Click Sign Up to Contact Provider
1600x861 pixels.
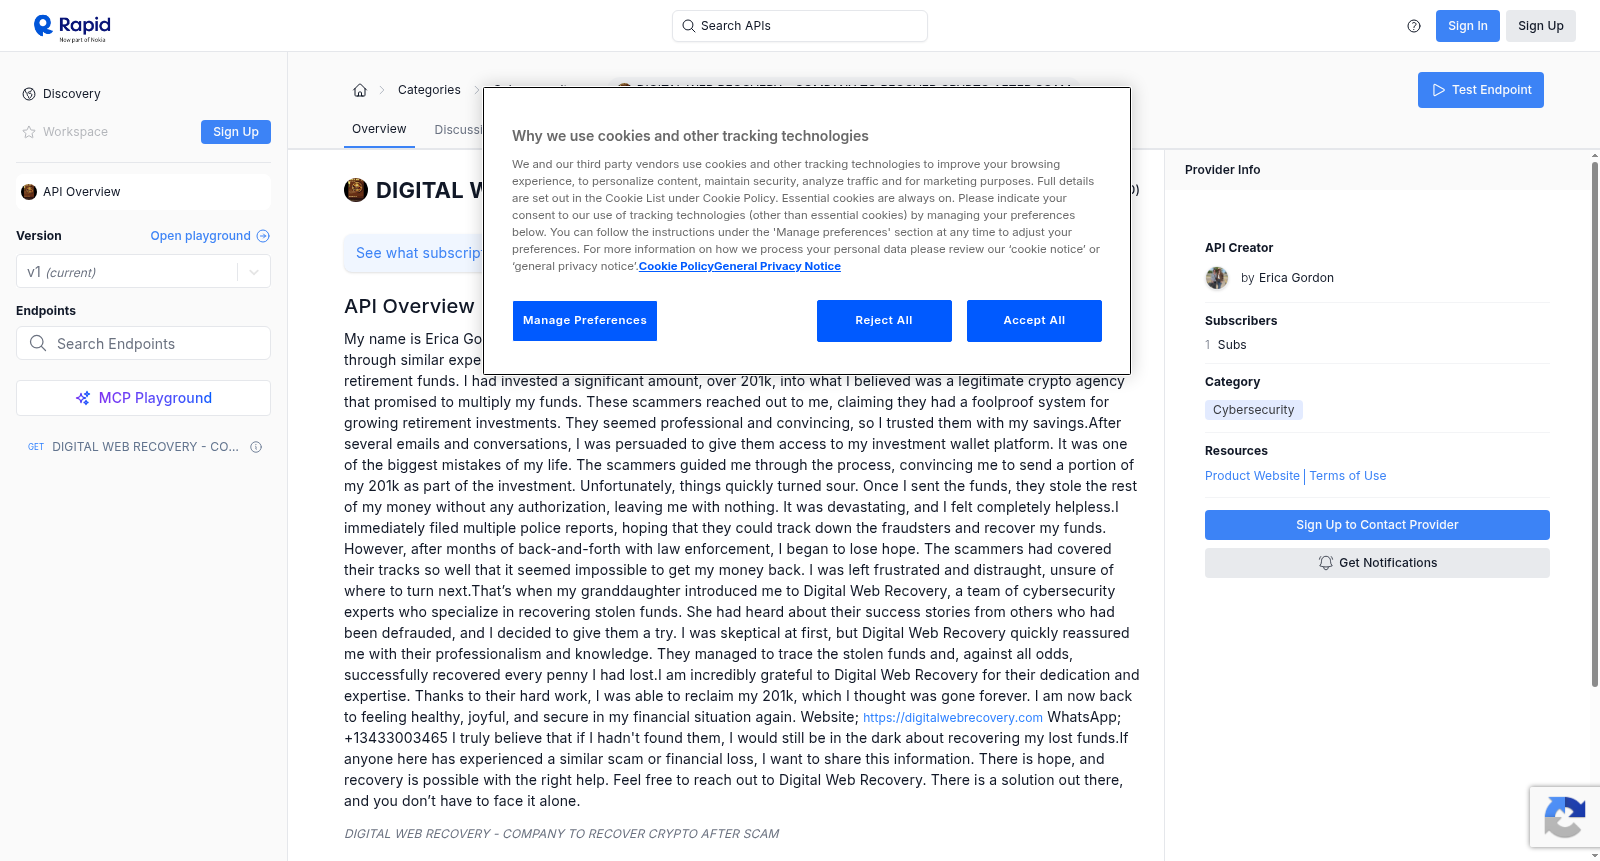(1377, 525)
